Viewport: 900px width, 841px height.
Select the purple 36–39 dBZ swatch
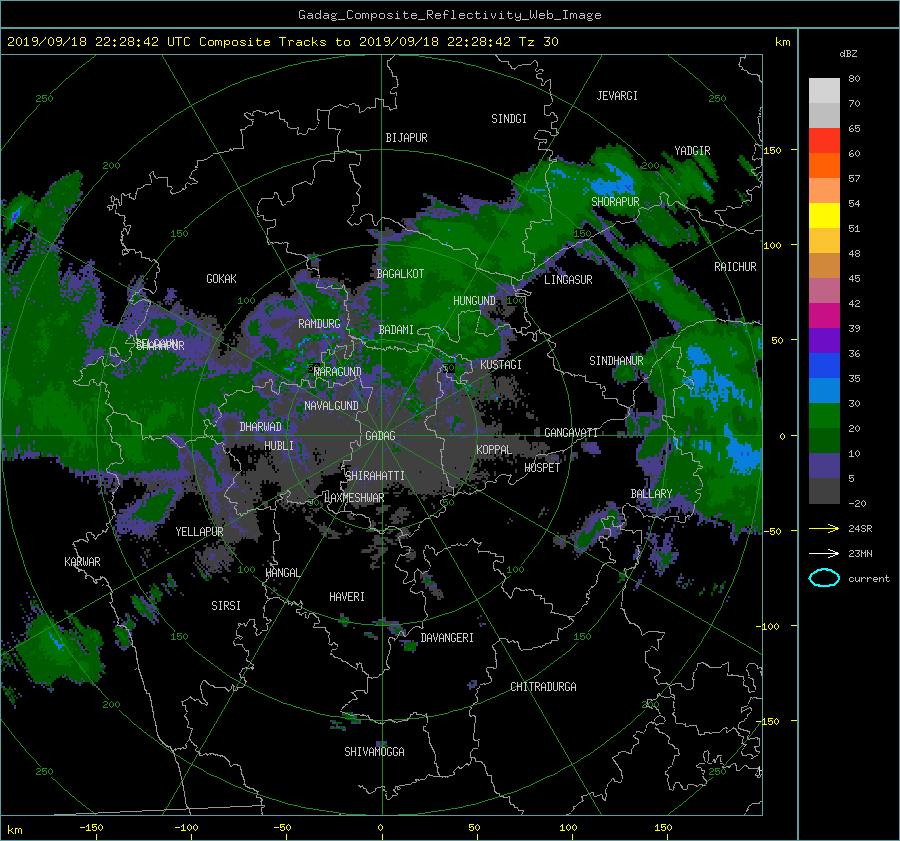point(824,341)
